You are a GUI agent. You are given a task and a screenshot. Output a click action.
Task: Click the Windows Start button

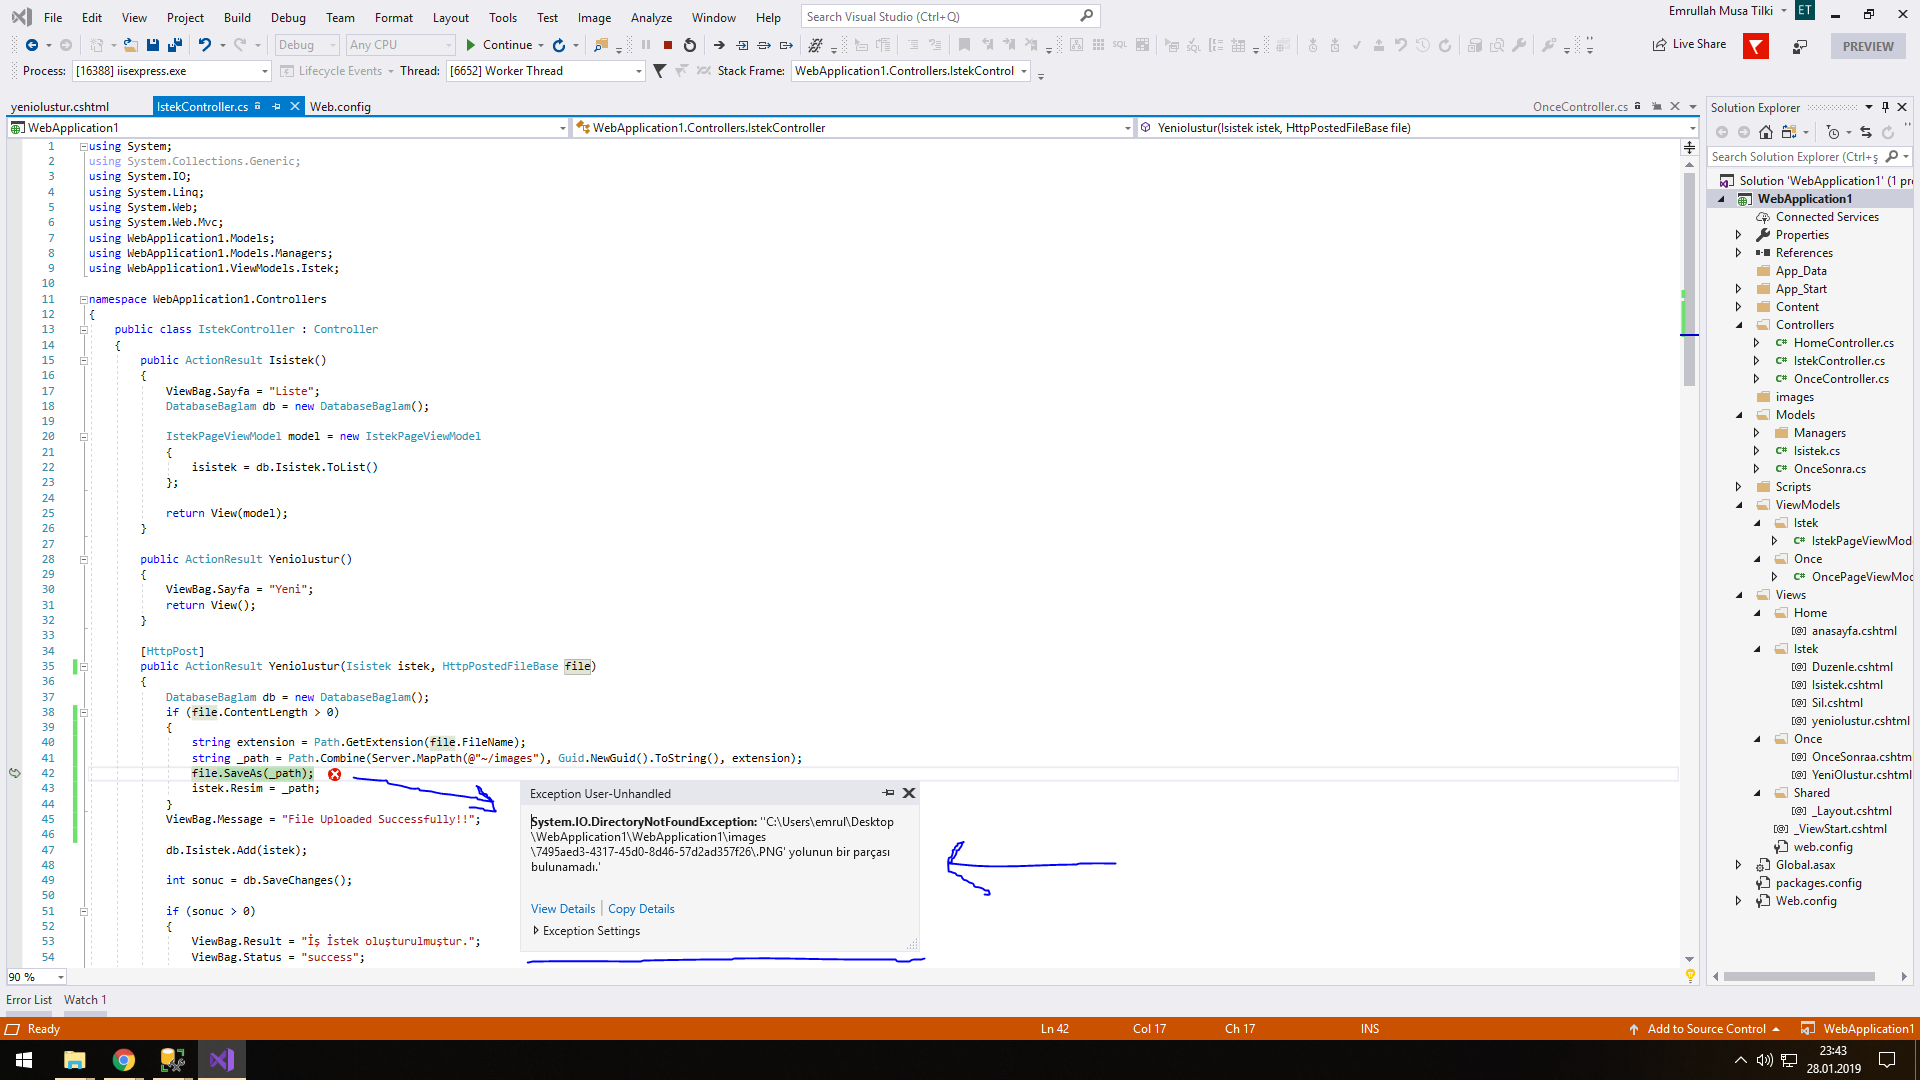point(24,1060)
